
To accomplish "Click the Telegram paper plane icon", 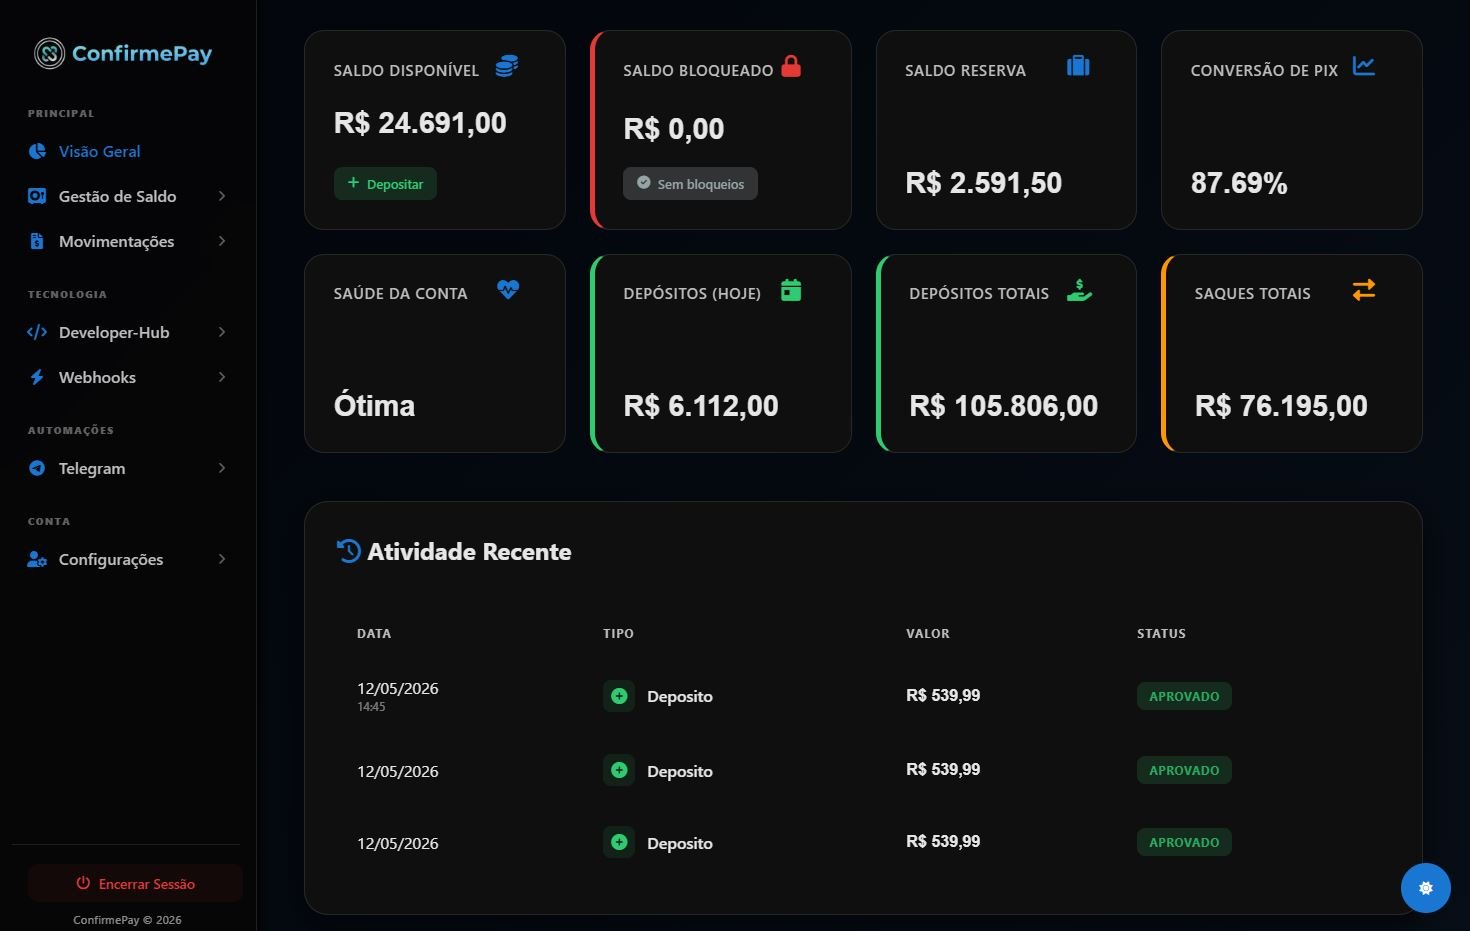I will tap(37, 468).
